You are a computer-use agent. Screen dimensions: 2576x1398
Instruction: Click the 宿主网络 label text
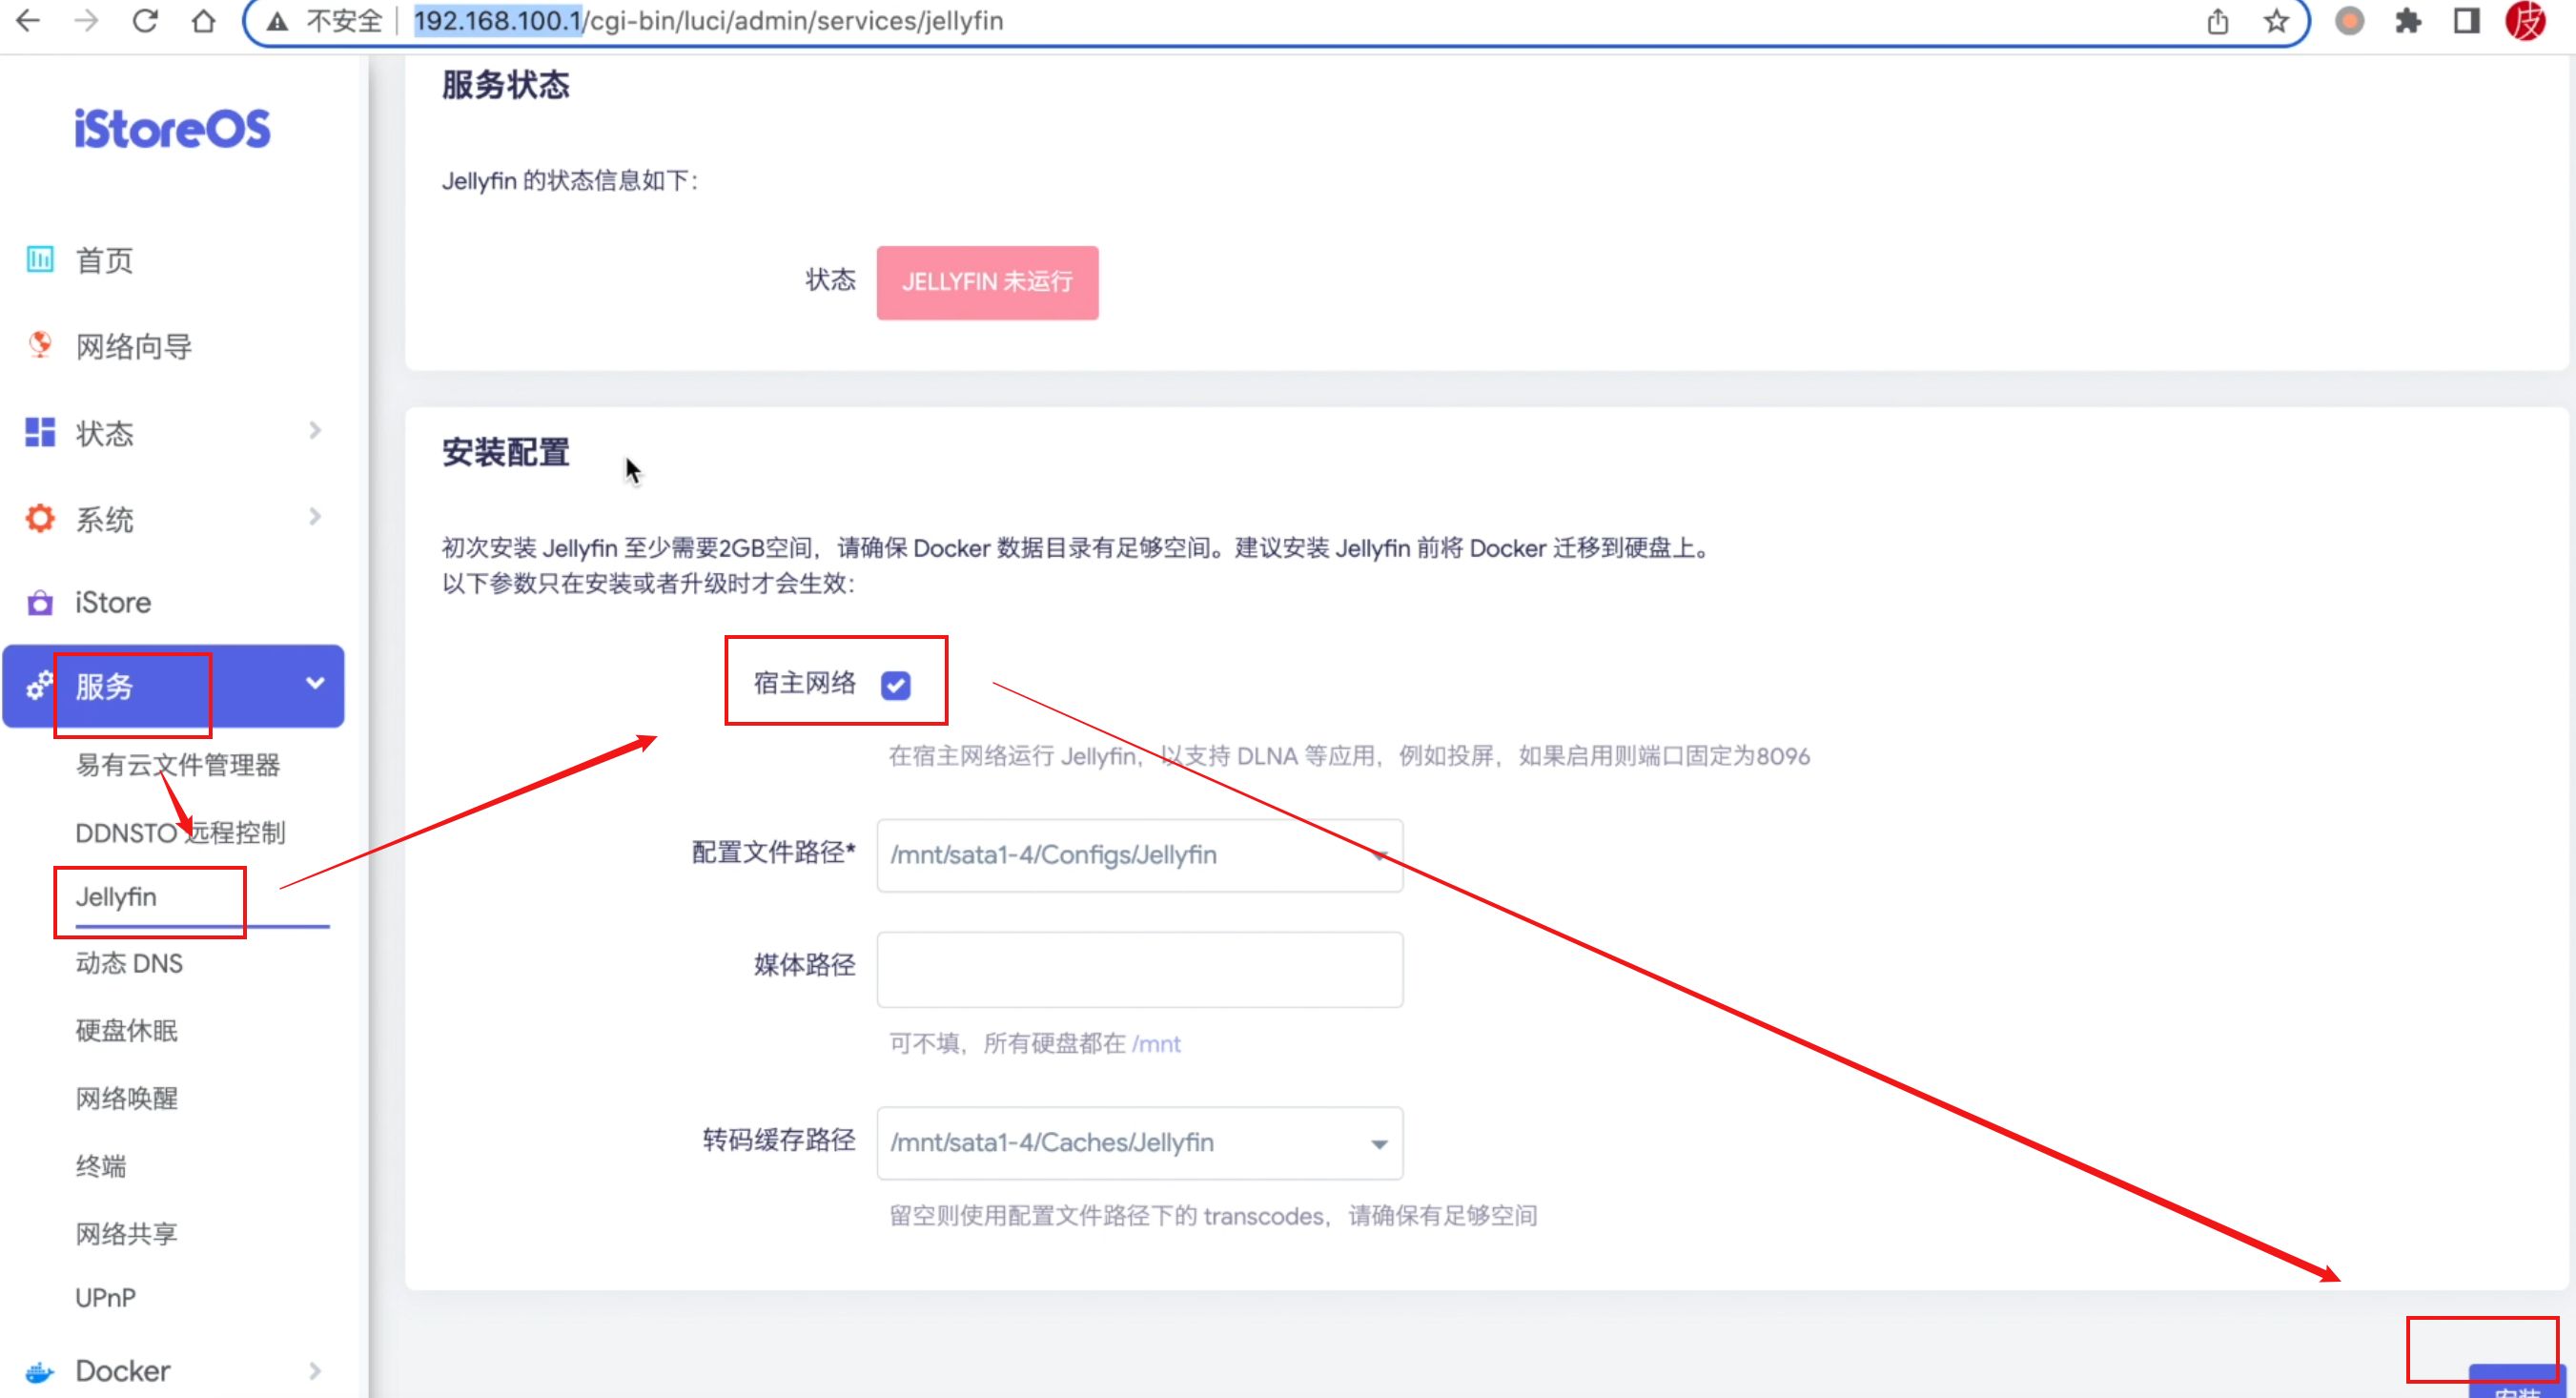point(804,683)
